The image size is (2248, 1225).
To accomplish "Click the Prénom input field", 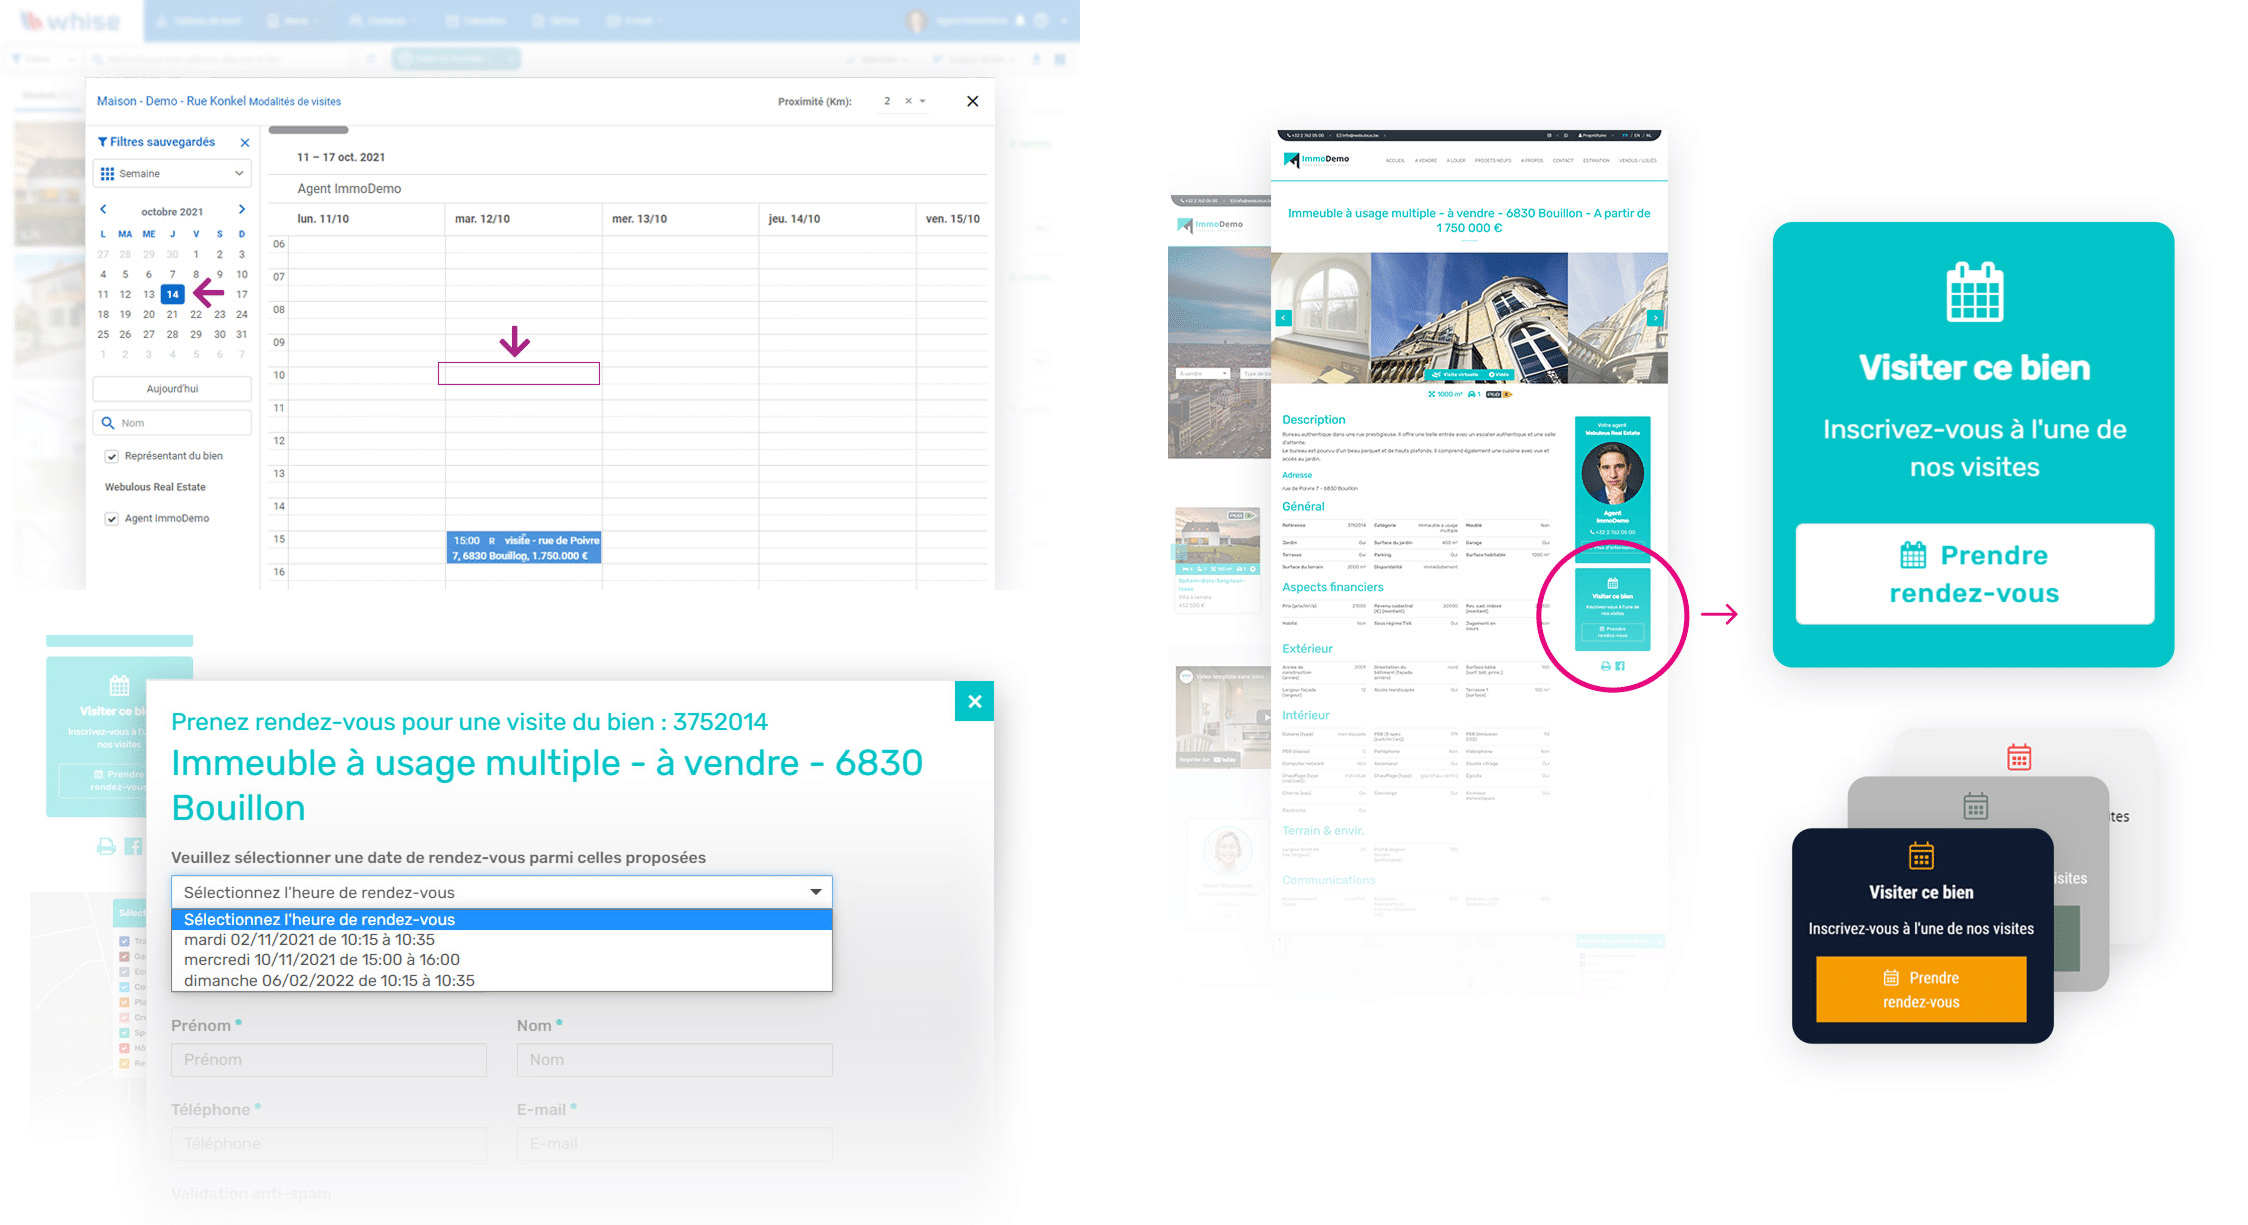I will (328, 1060).
